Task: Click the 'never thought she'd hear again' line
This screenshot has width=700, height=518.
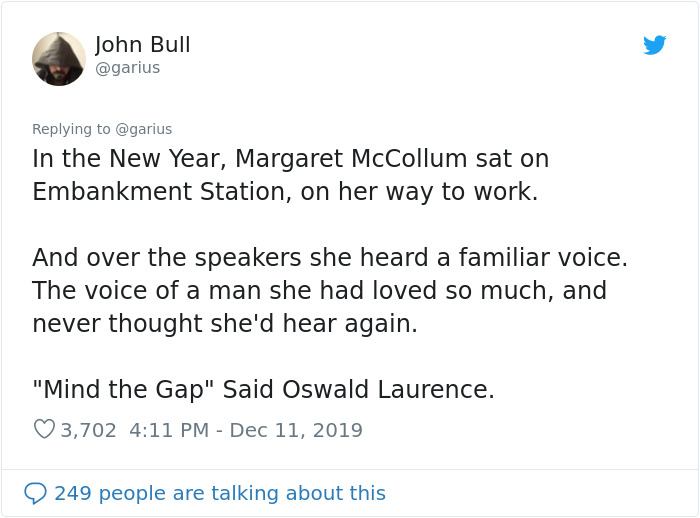Action: [225, 324]
